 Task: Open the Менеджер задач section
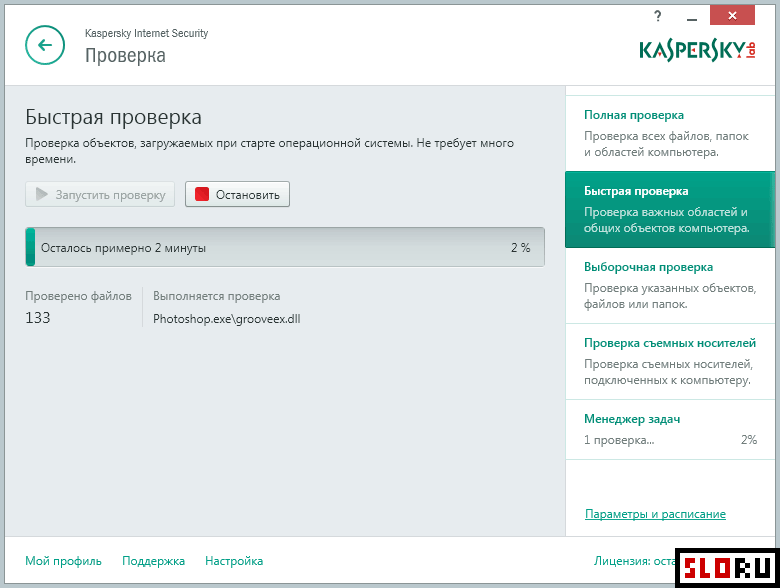click(x=670, y=430)
